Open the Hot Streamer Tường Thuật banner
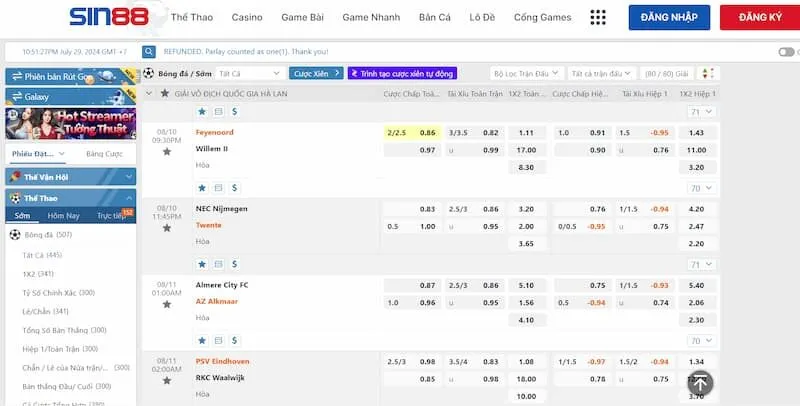This screenshot has width=800, height=406. (x=70, y=123)
